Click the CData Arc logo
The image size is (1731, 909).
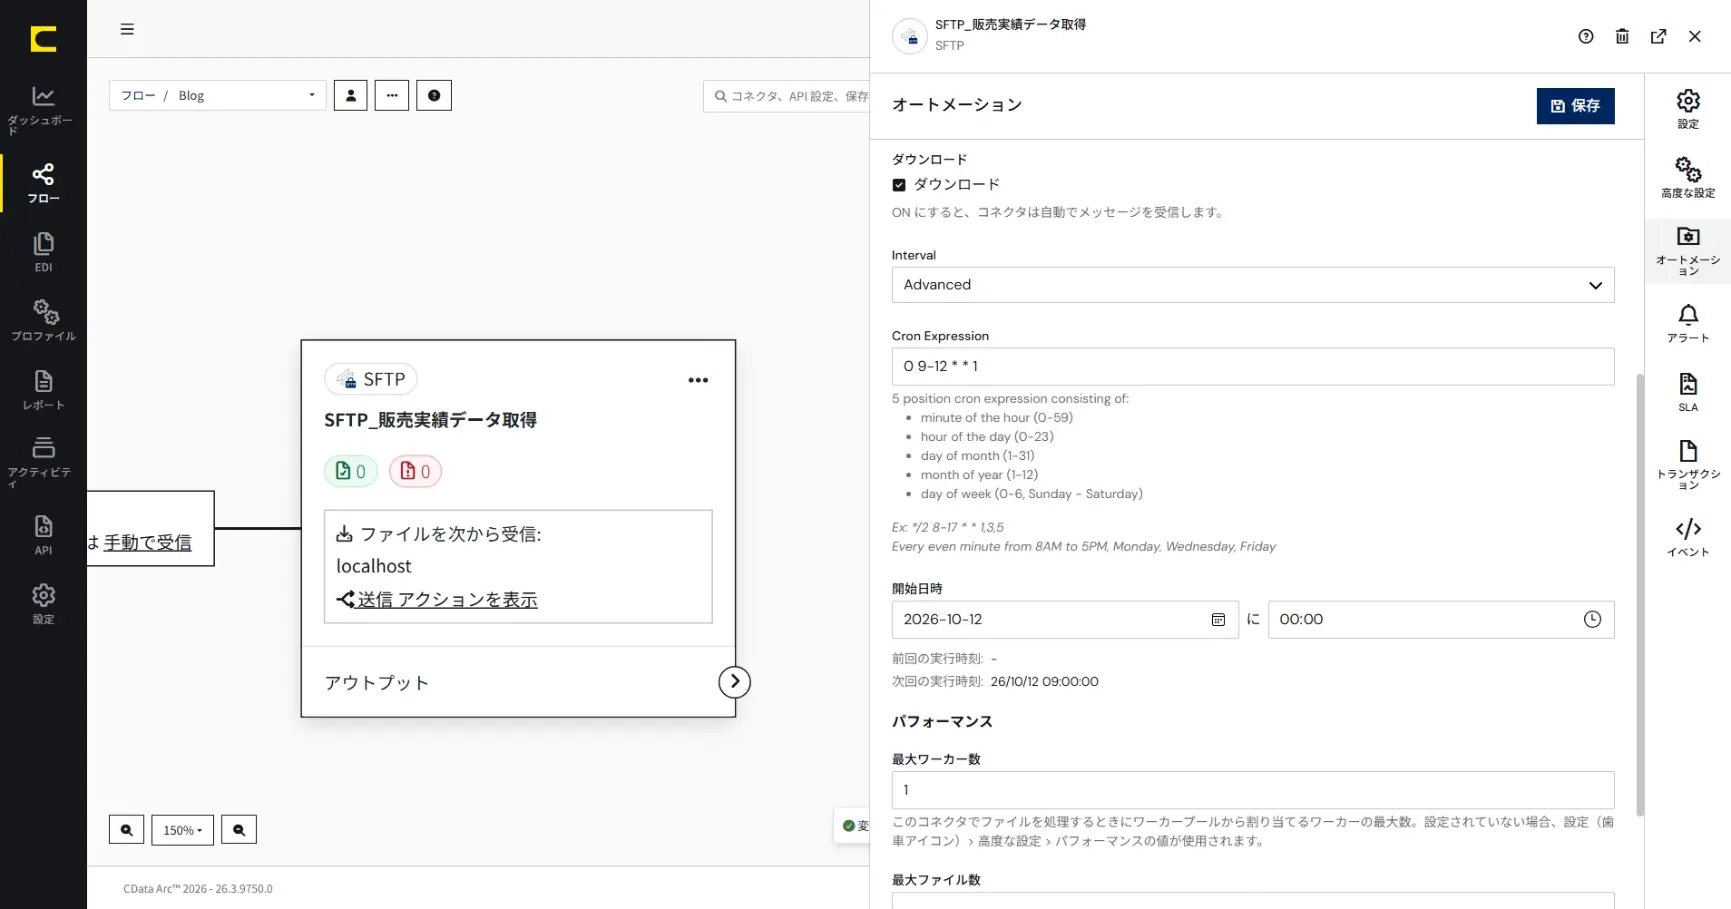[x=43, y=39]
